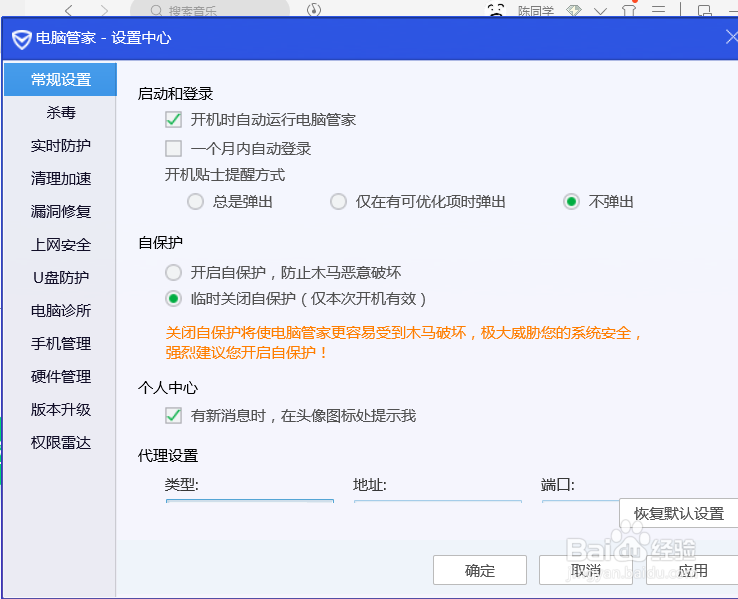The height and width of the screenshot is (599, 738).
Task: Click the green diamond VIP icon
Action: point(574,10)
